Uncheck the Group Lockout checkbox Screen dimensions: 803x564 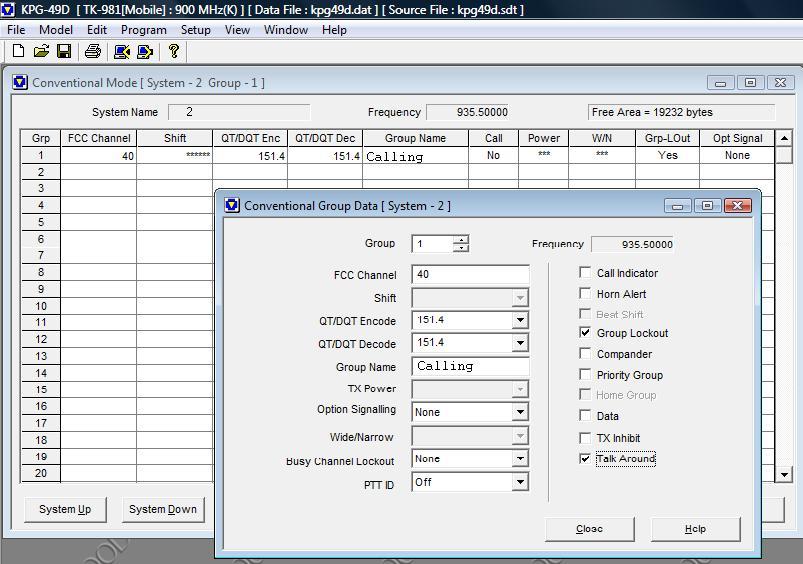click(x=585, y=332)
